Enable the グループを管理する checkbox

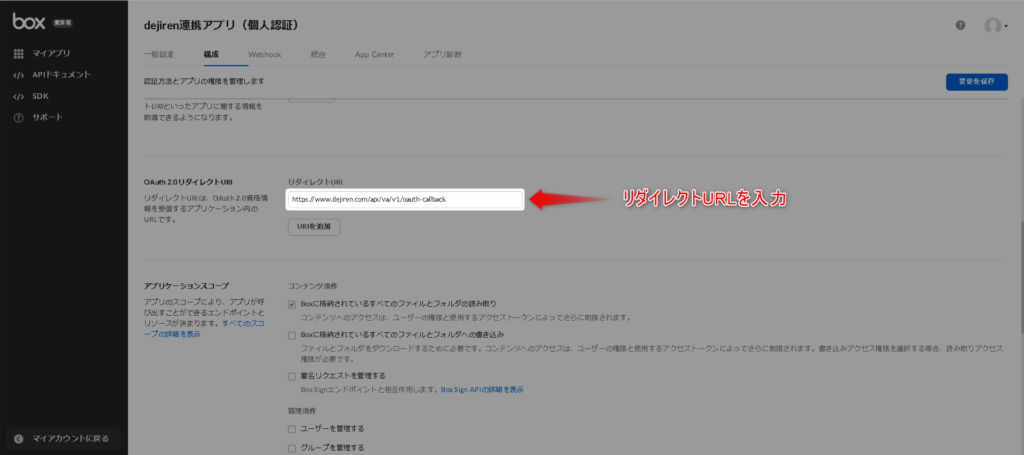[x=292, y=448]
